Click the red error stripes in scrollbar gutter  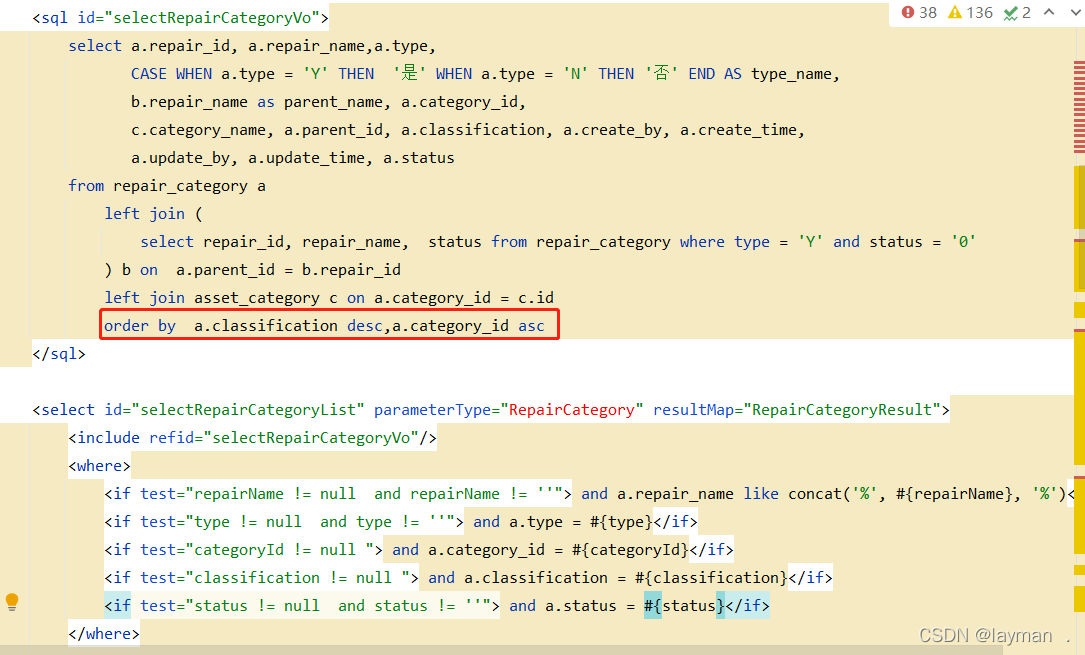(1079, 107)
